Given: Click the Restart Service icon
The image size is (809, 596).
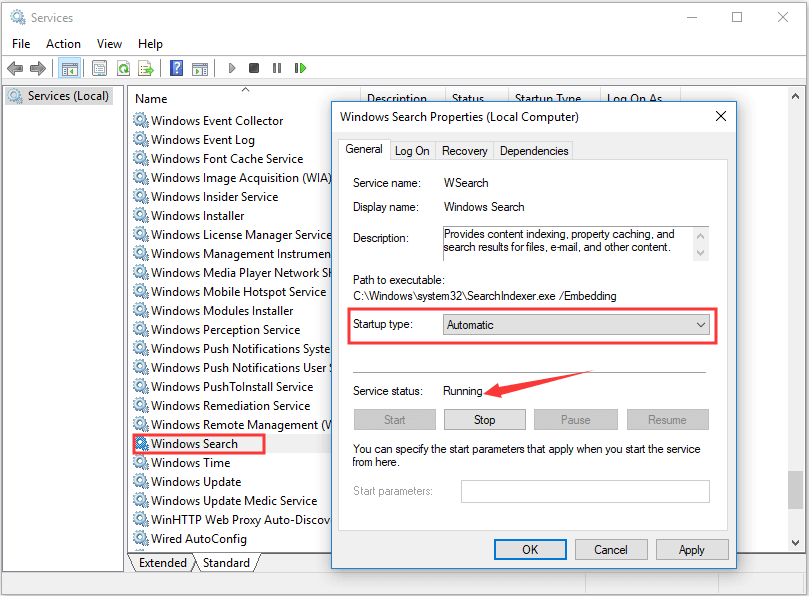Looking at the screenshot, I should pos(301,68).
